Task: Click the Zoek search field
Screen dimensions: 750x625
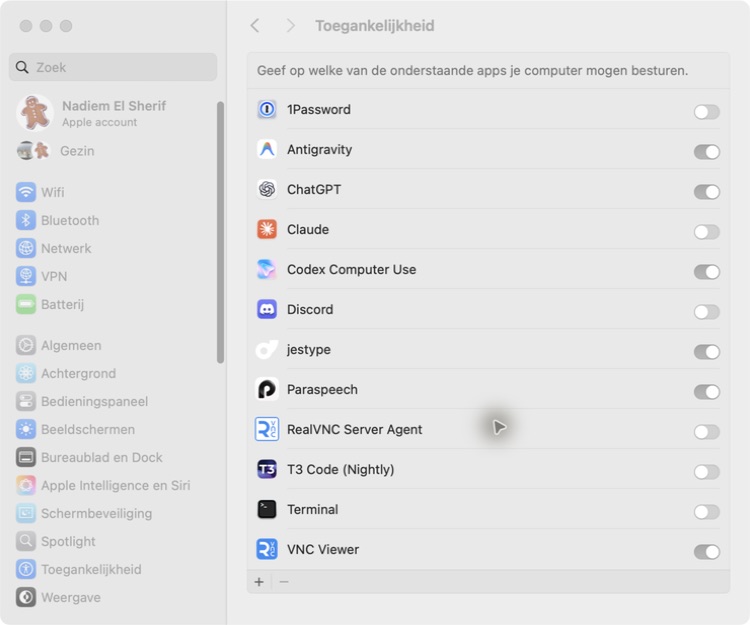Action: (113, 67)
